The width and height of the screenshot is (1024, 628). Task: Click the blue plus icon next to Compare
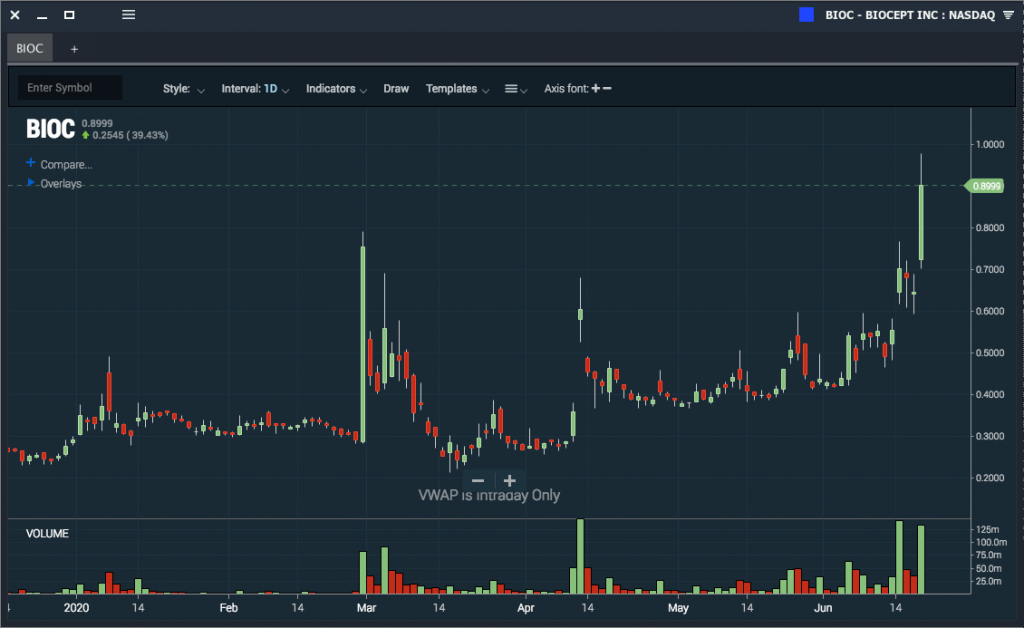click(x=29, y=164)
